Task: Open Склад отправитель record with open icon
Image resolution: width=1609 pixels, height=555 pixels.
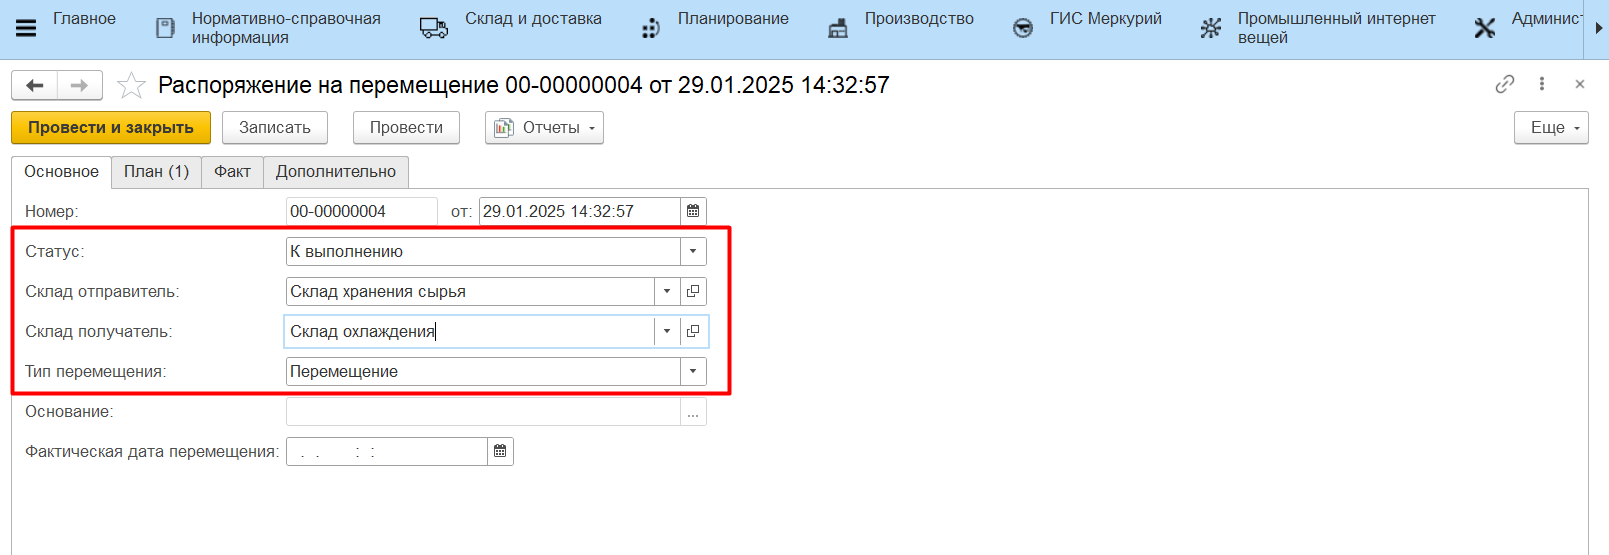Action: (x=693, y=292)
